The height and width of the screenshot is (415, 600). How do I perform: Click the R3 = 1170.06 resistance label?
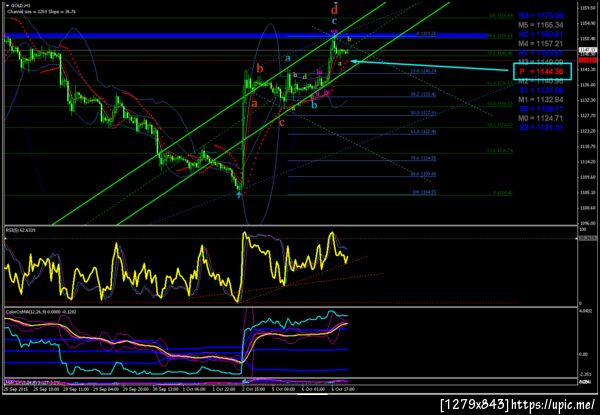point(541,16)
